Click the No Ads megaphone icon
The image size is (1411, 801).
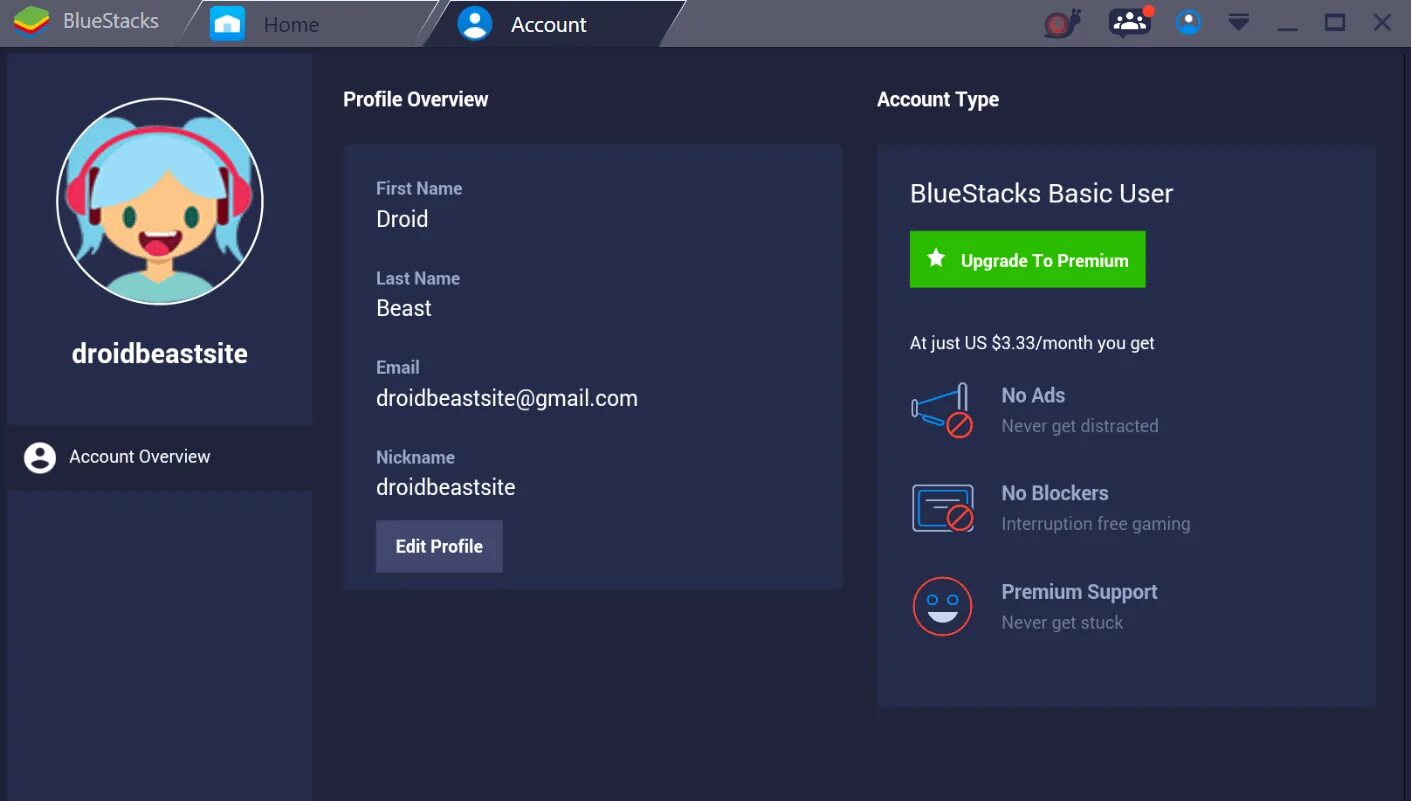pos(942,410)
